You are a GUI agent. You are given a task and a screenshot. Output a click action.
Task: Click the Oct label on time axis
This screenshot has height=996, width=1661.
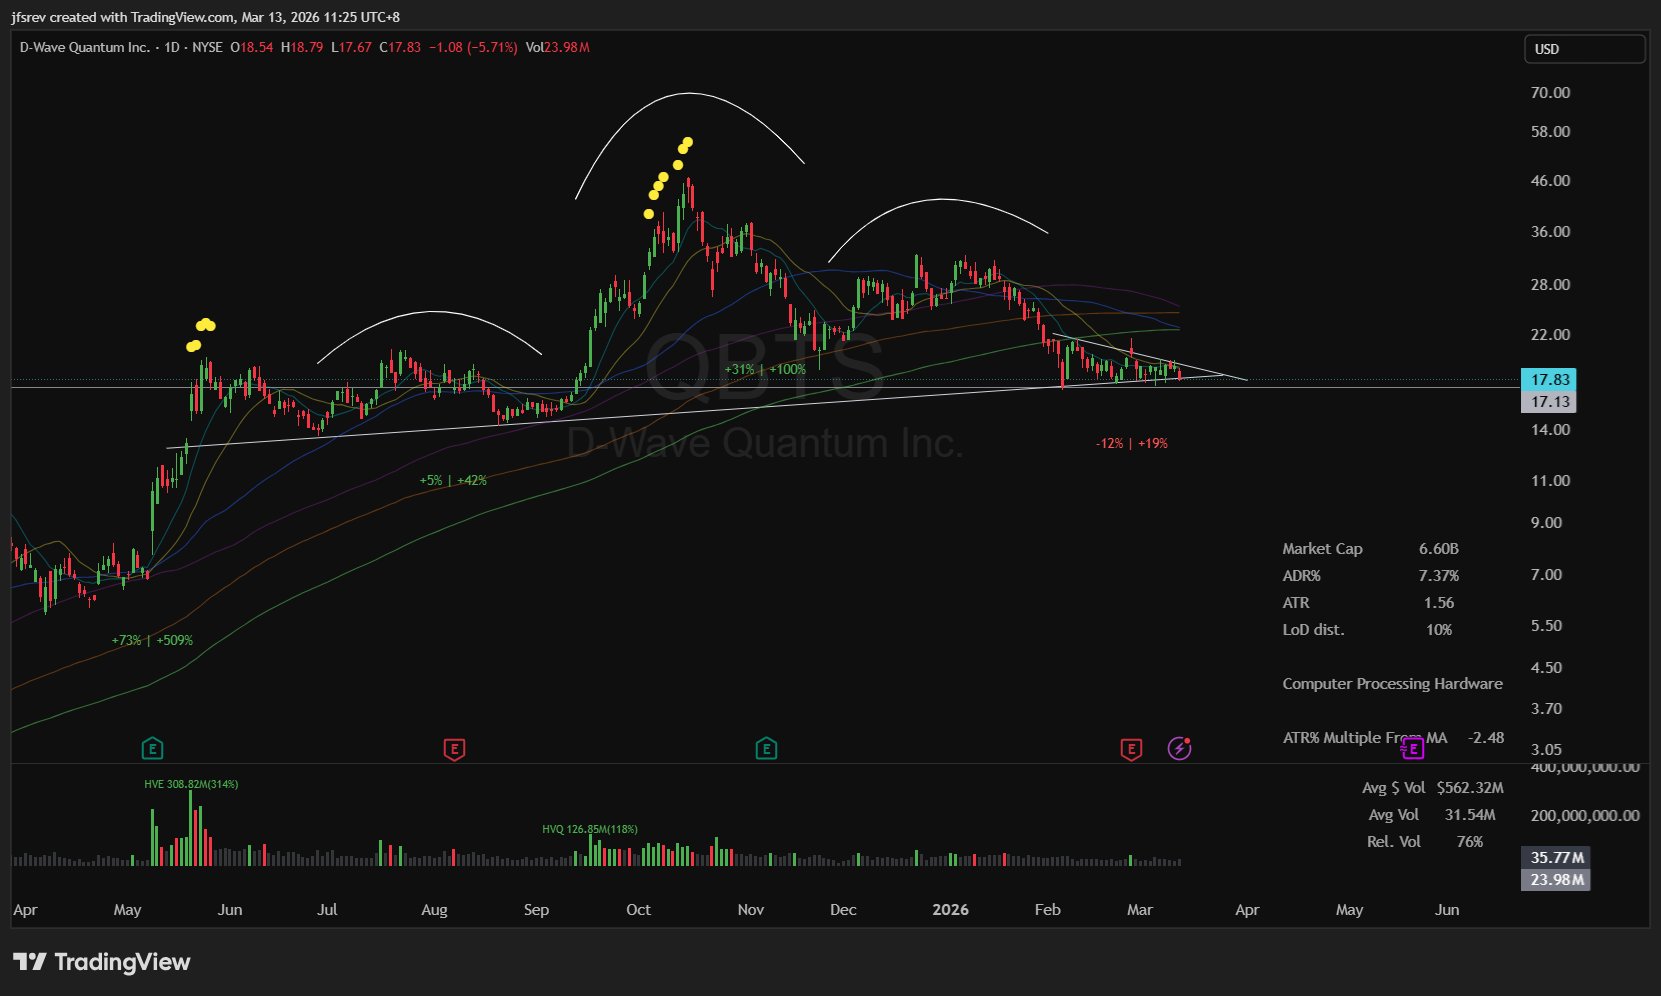coord(638,910)
